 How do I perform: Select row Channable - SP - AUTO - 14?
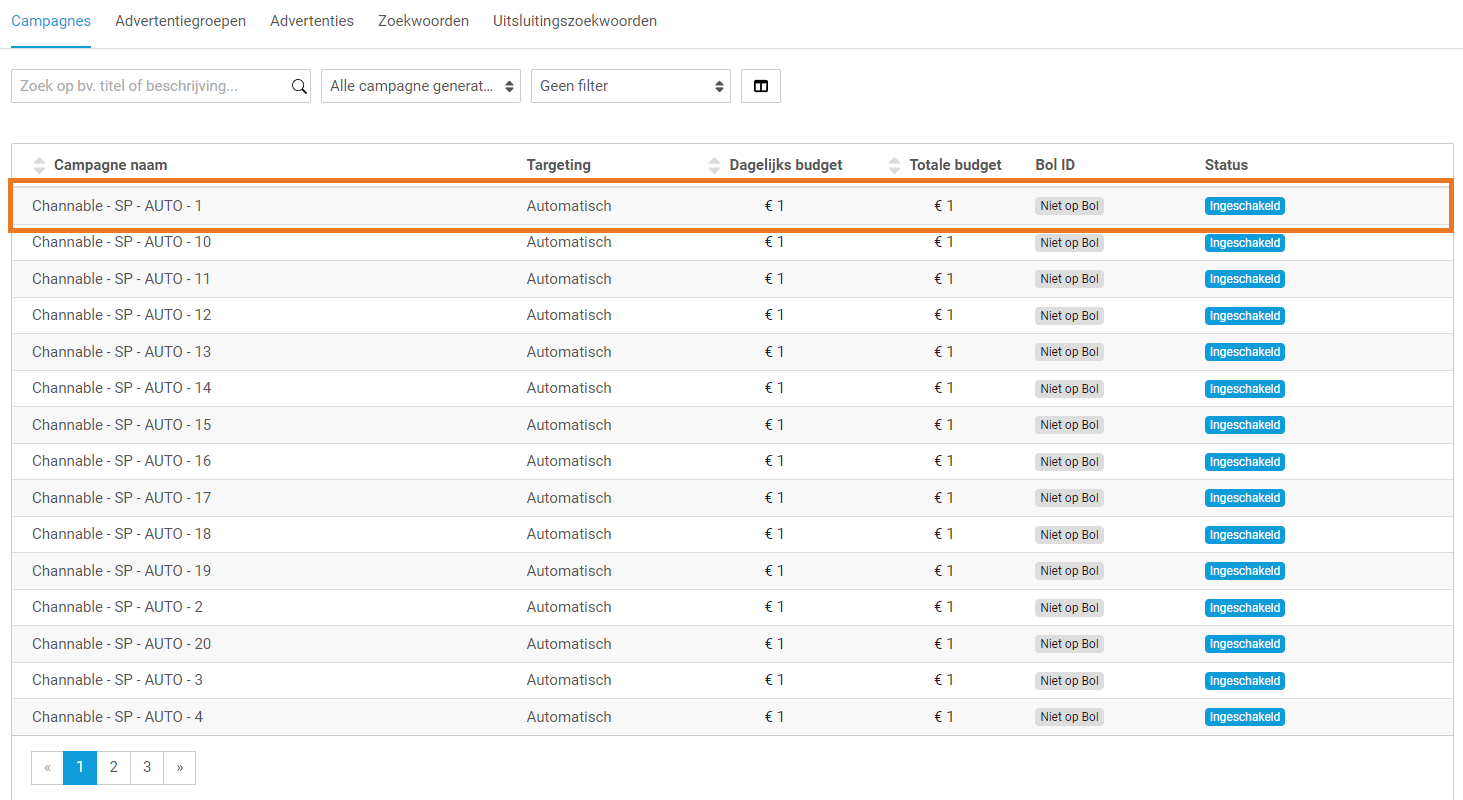[732, 388]
